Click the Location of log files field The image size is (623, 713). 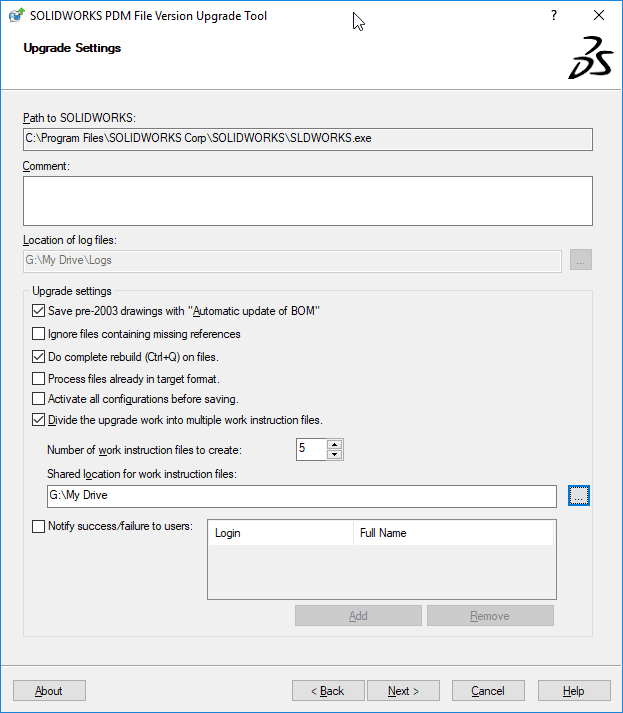292,261
